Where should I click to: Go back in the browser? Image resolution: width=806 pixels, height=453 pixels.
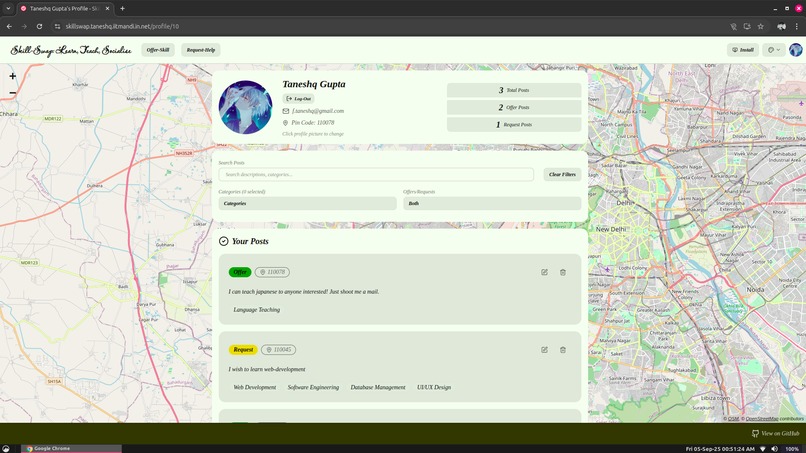click(x=9, y=26)
